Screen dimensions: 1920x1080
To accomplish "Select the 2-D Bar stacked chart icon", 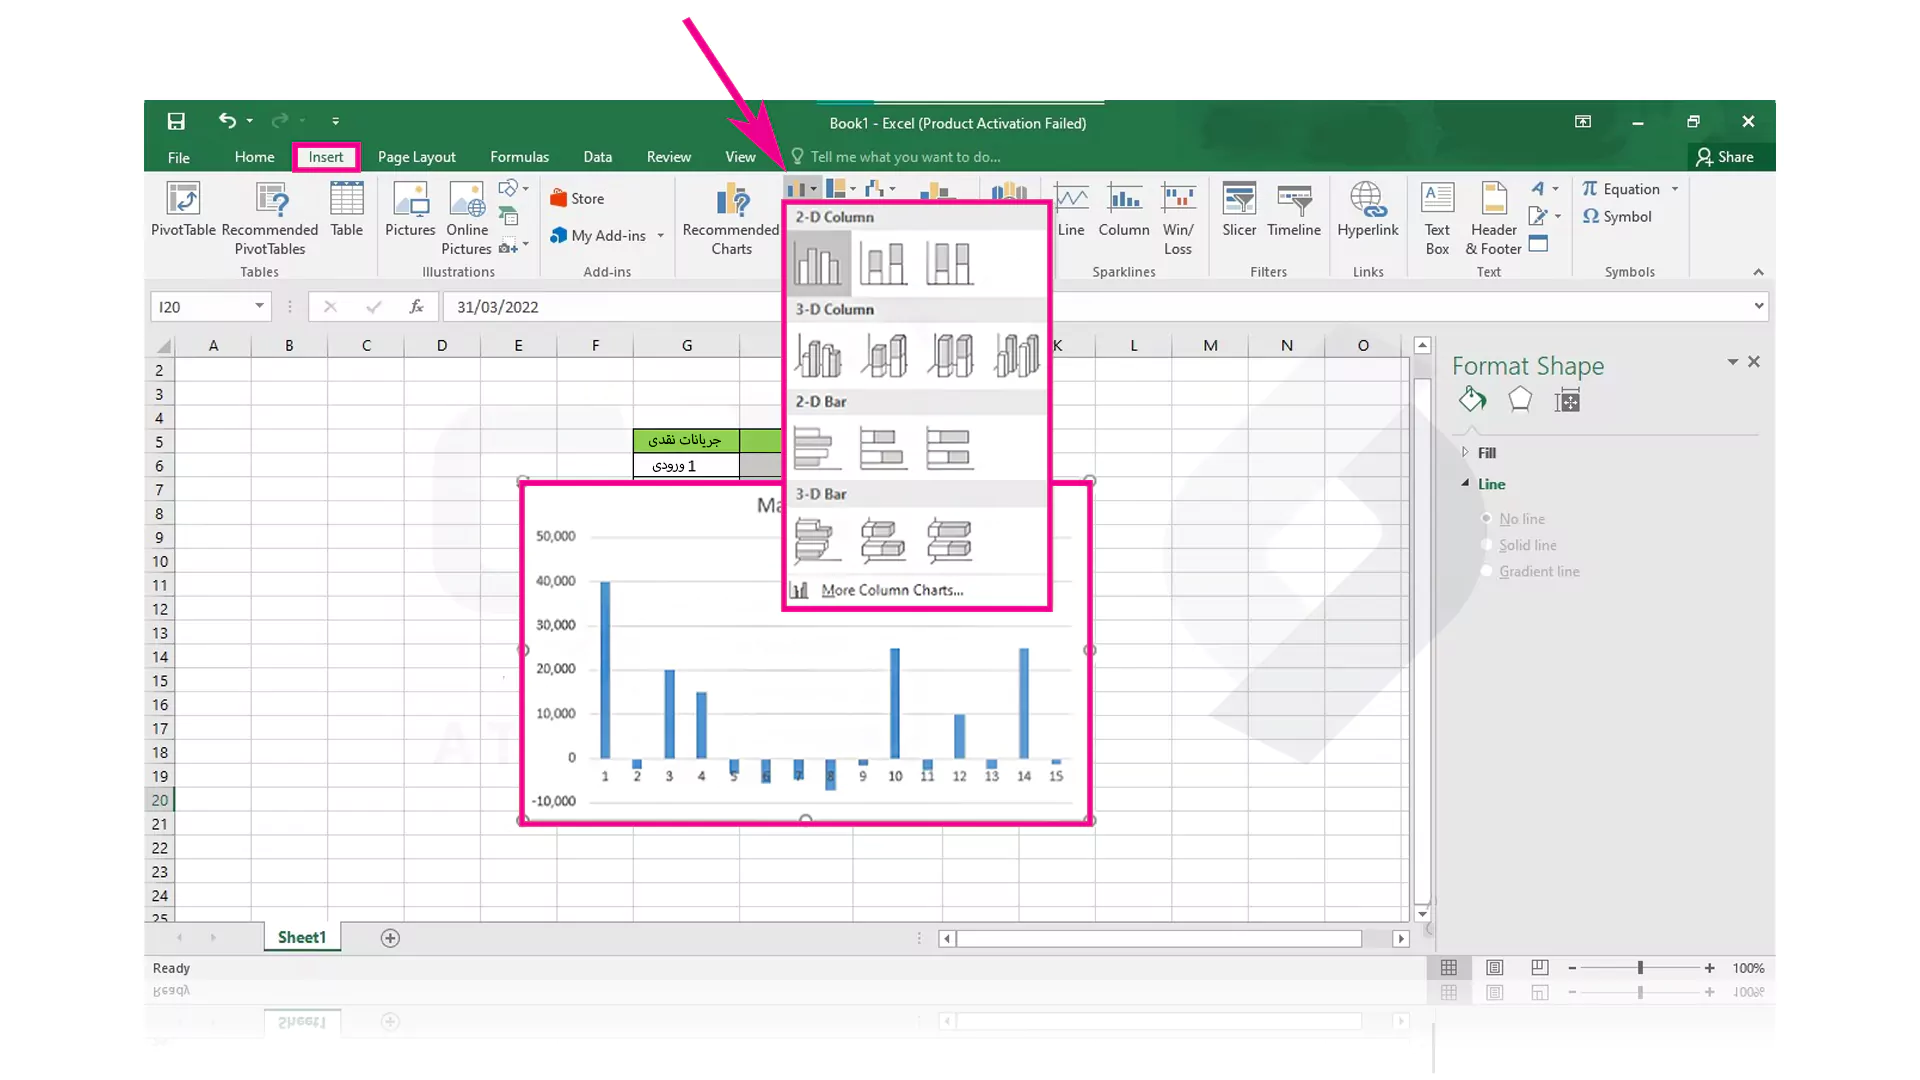I will [x=881, y=448].
